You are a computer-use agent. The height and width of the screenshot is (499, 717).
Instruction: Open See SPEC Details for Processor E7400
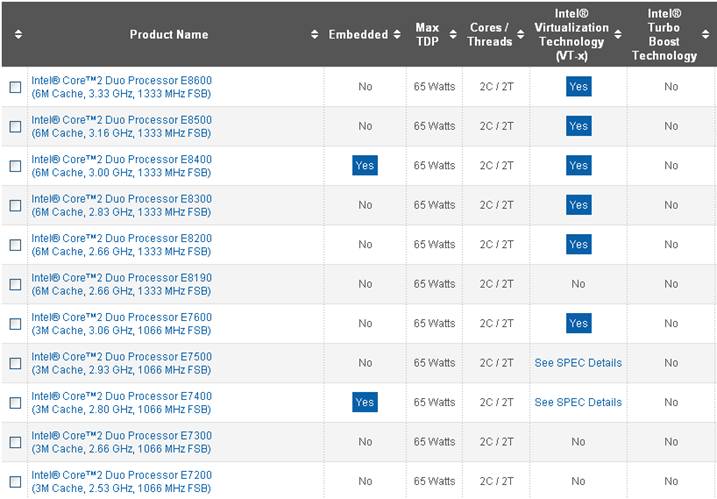(x=578, y=402)
